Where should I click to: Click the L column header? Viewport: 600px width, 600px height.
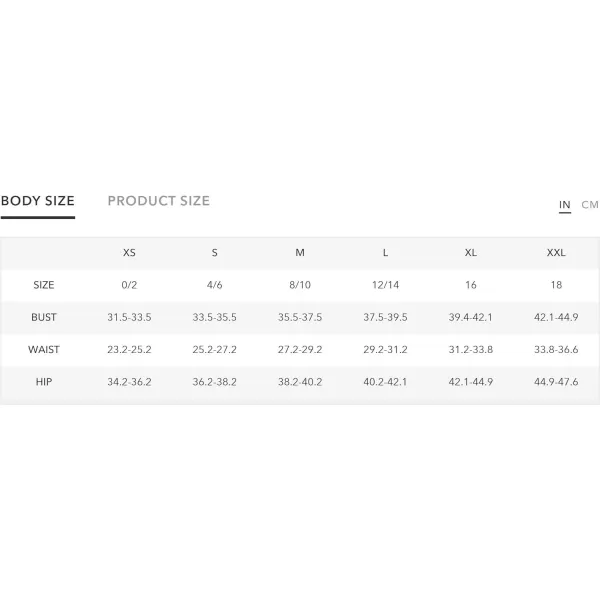[x=385, y=253]
